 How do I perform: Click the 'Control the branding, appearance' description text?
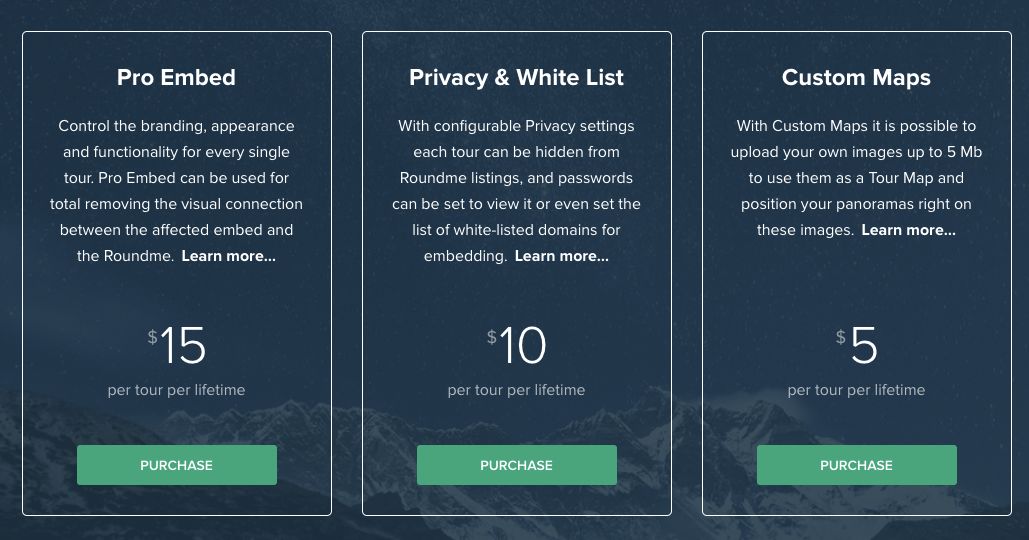177,126
